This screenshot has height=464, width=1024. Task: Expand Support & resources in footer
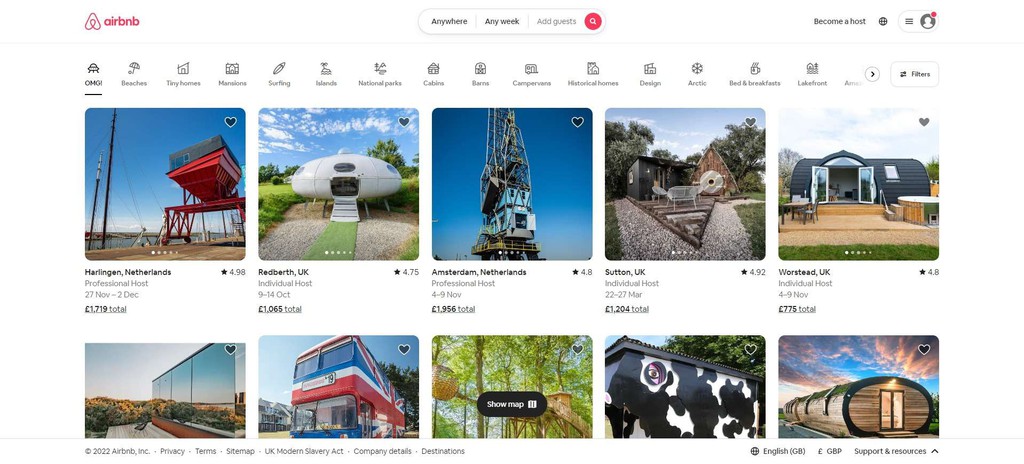click(x=896, y=452)
